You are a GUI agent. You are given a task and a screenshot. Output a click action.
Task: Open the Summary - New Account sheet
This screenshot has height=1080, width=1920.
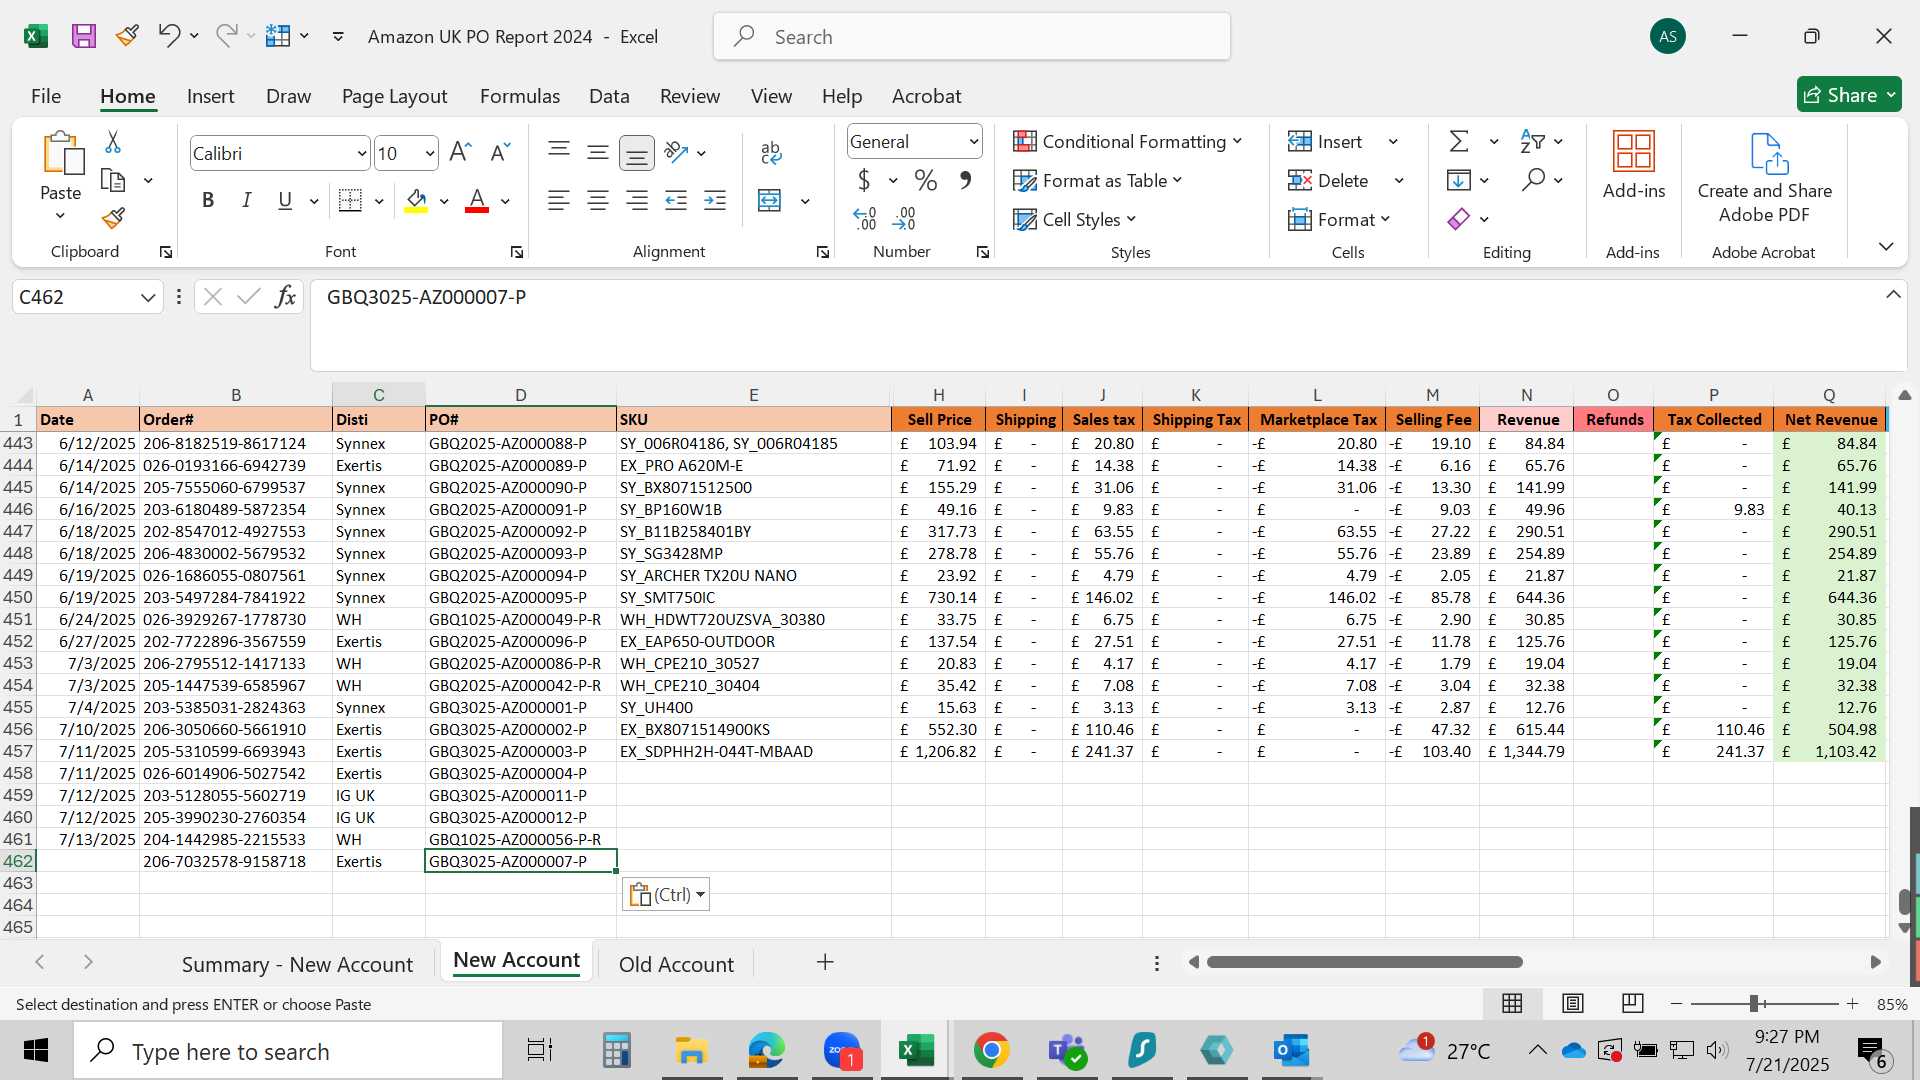coord(297,965)
